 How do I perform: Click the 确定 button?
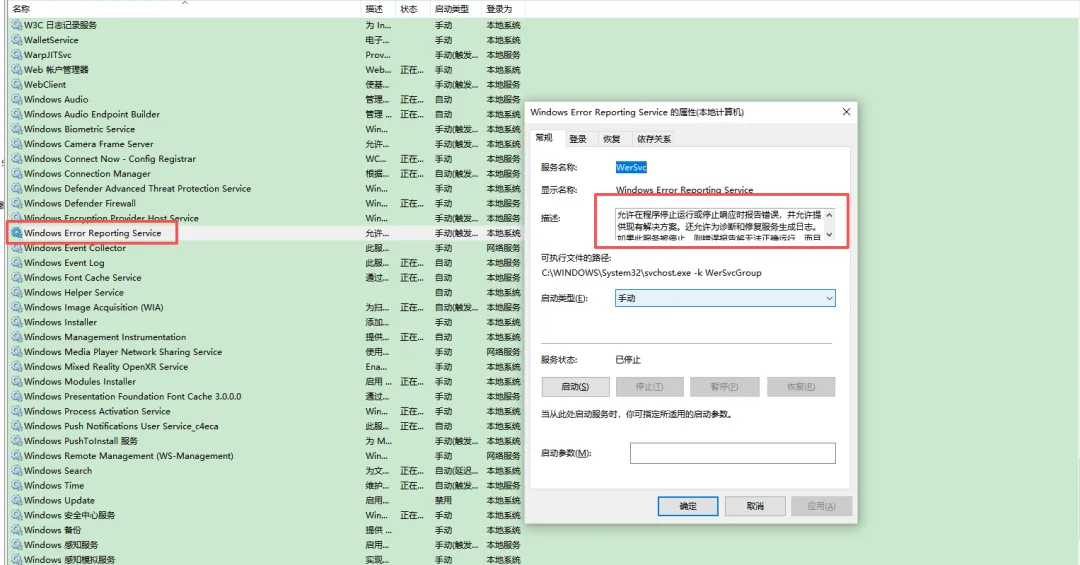[x=687, y=506]
